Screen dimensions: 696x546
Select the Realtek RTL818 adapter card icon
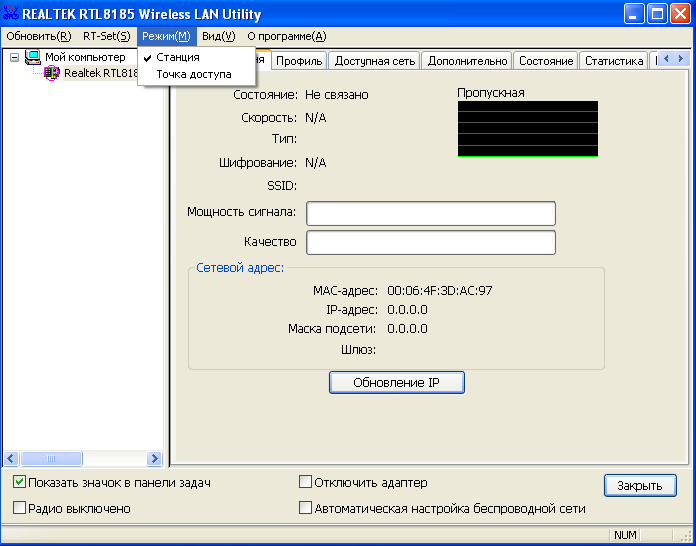pos(52,73)
